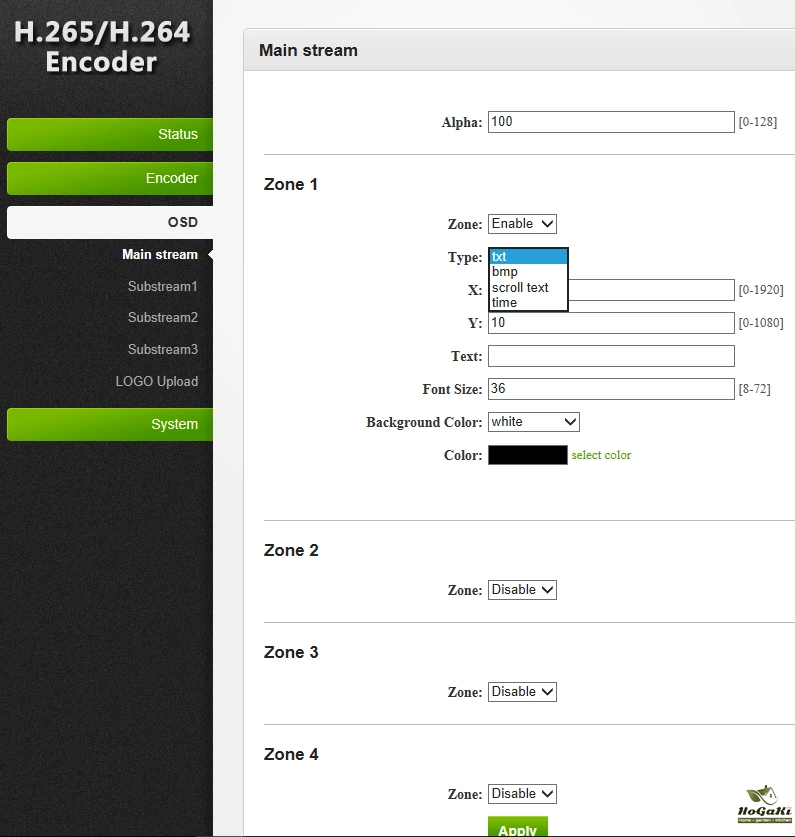Open the Encoder menu section
This screenshot has width=795, height=837.
110,178
